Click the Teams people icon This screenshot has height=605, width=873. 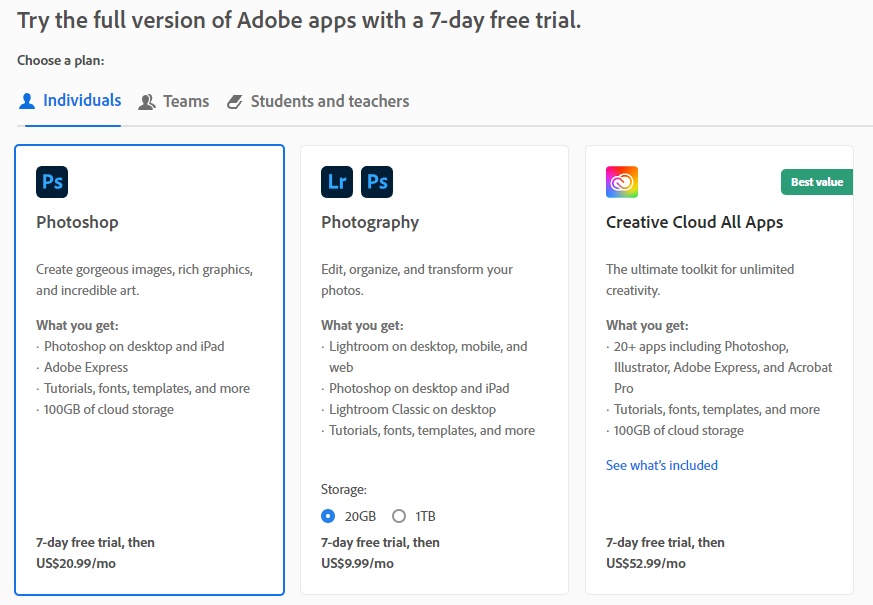coord(147,102)
